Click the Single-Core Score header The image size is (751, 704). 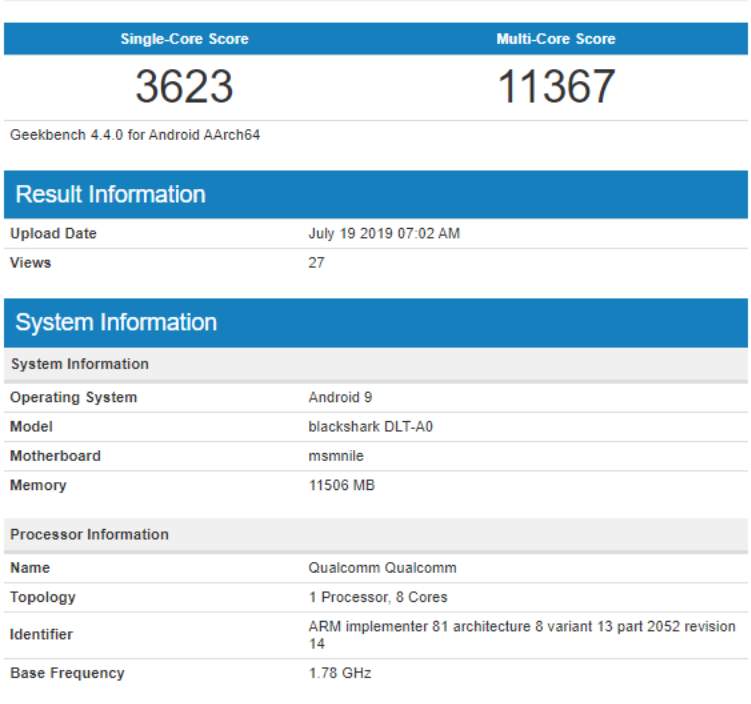pos(184,39)
